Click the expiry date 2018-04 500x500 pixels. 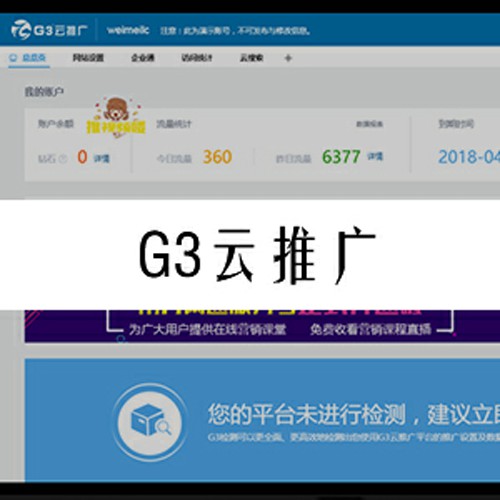469,157
